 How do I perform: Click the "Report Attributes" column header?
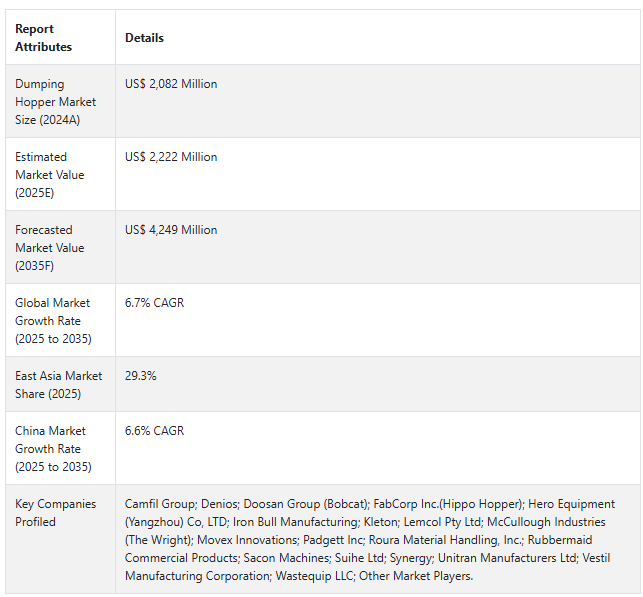44,38
